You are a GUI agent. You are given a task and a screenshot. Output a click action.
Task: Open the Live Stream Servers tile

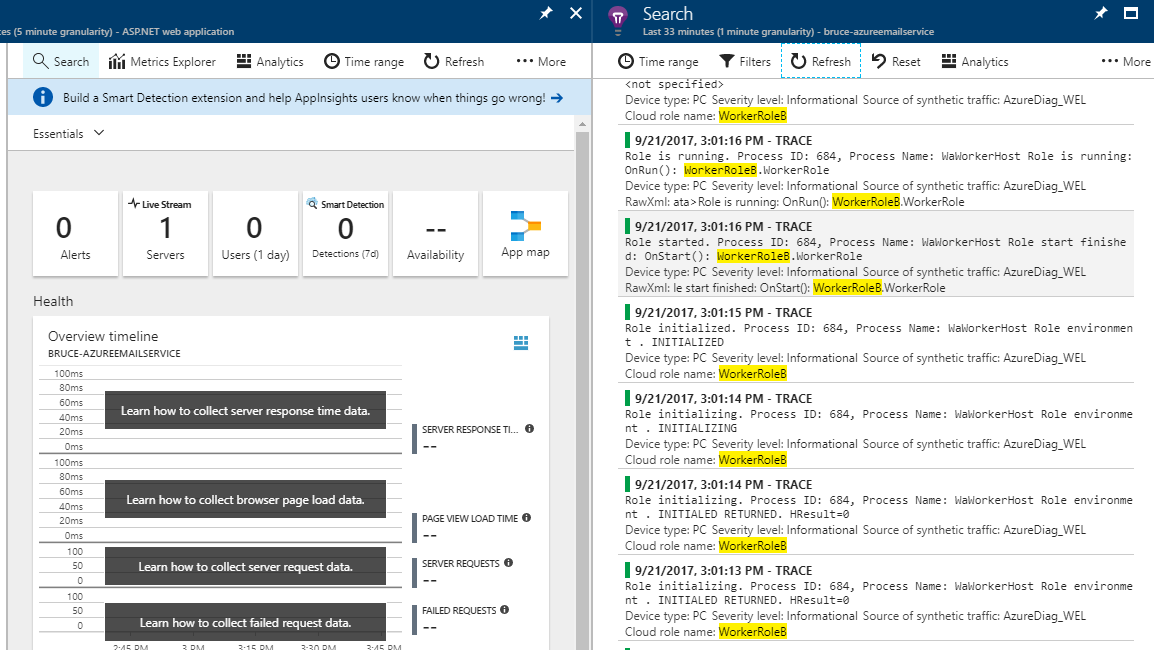pos(165,233)
